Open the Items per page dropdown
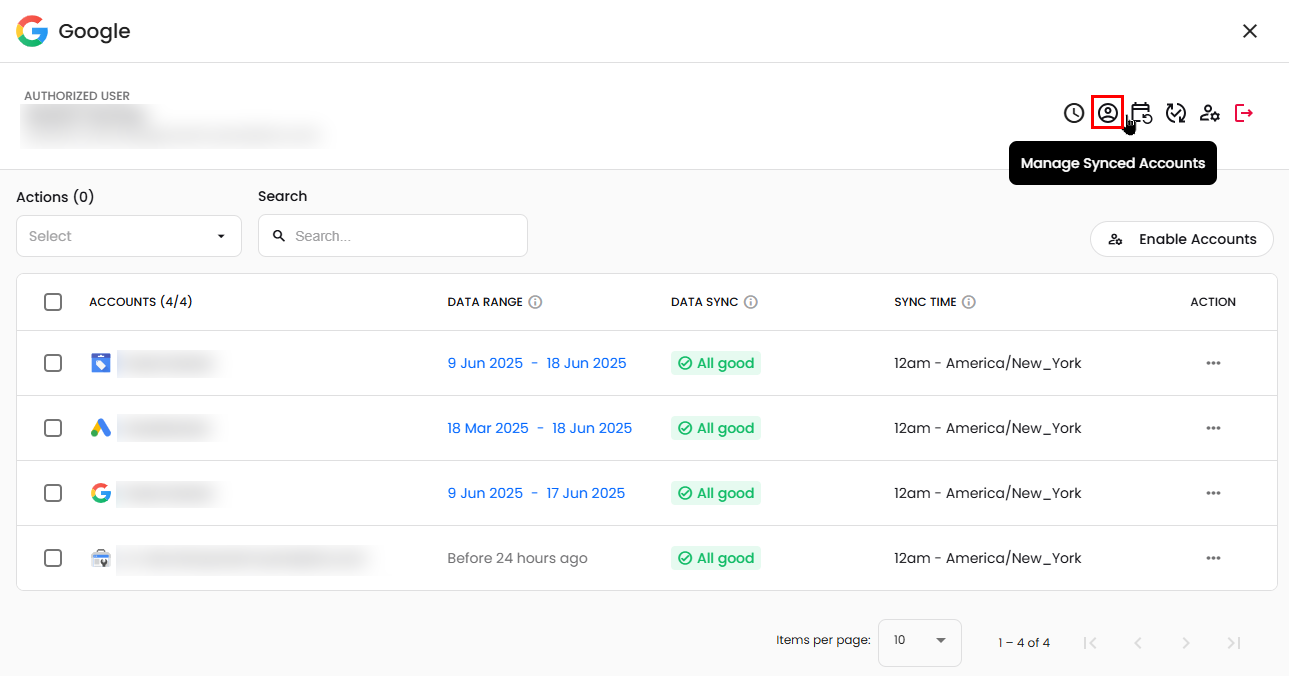1289x676 pixels. 919,640
